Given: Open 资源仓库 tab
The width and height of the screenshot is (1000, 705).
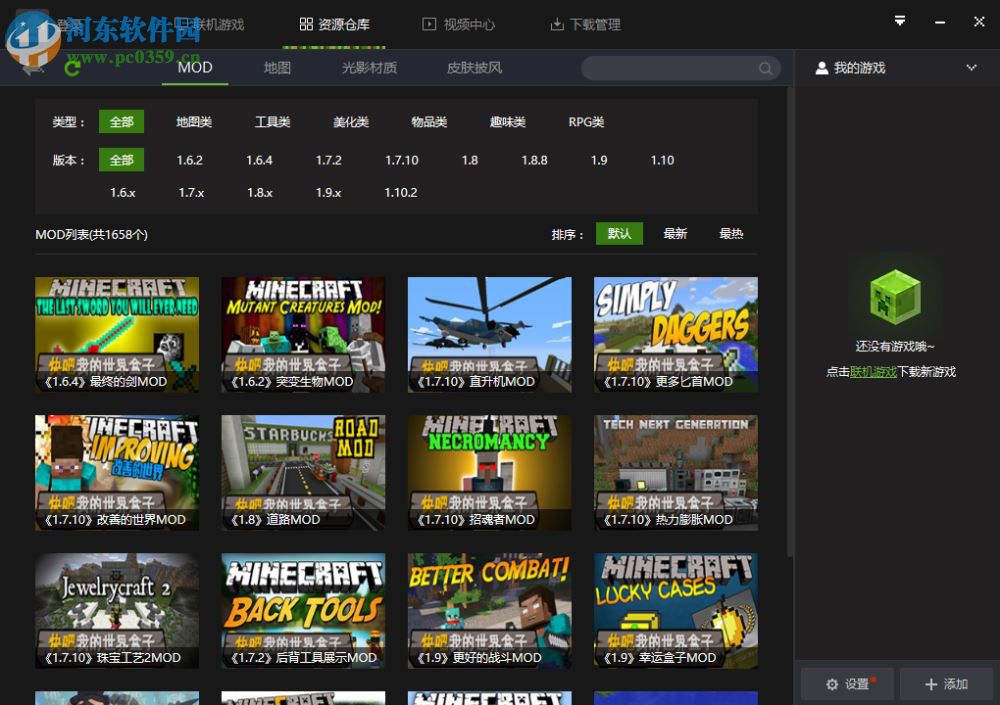Looking at the screenshot, I should [x=334, y=24].
